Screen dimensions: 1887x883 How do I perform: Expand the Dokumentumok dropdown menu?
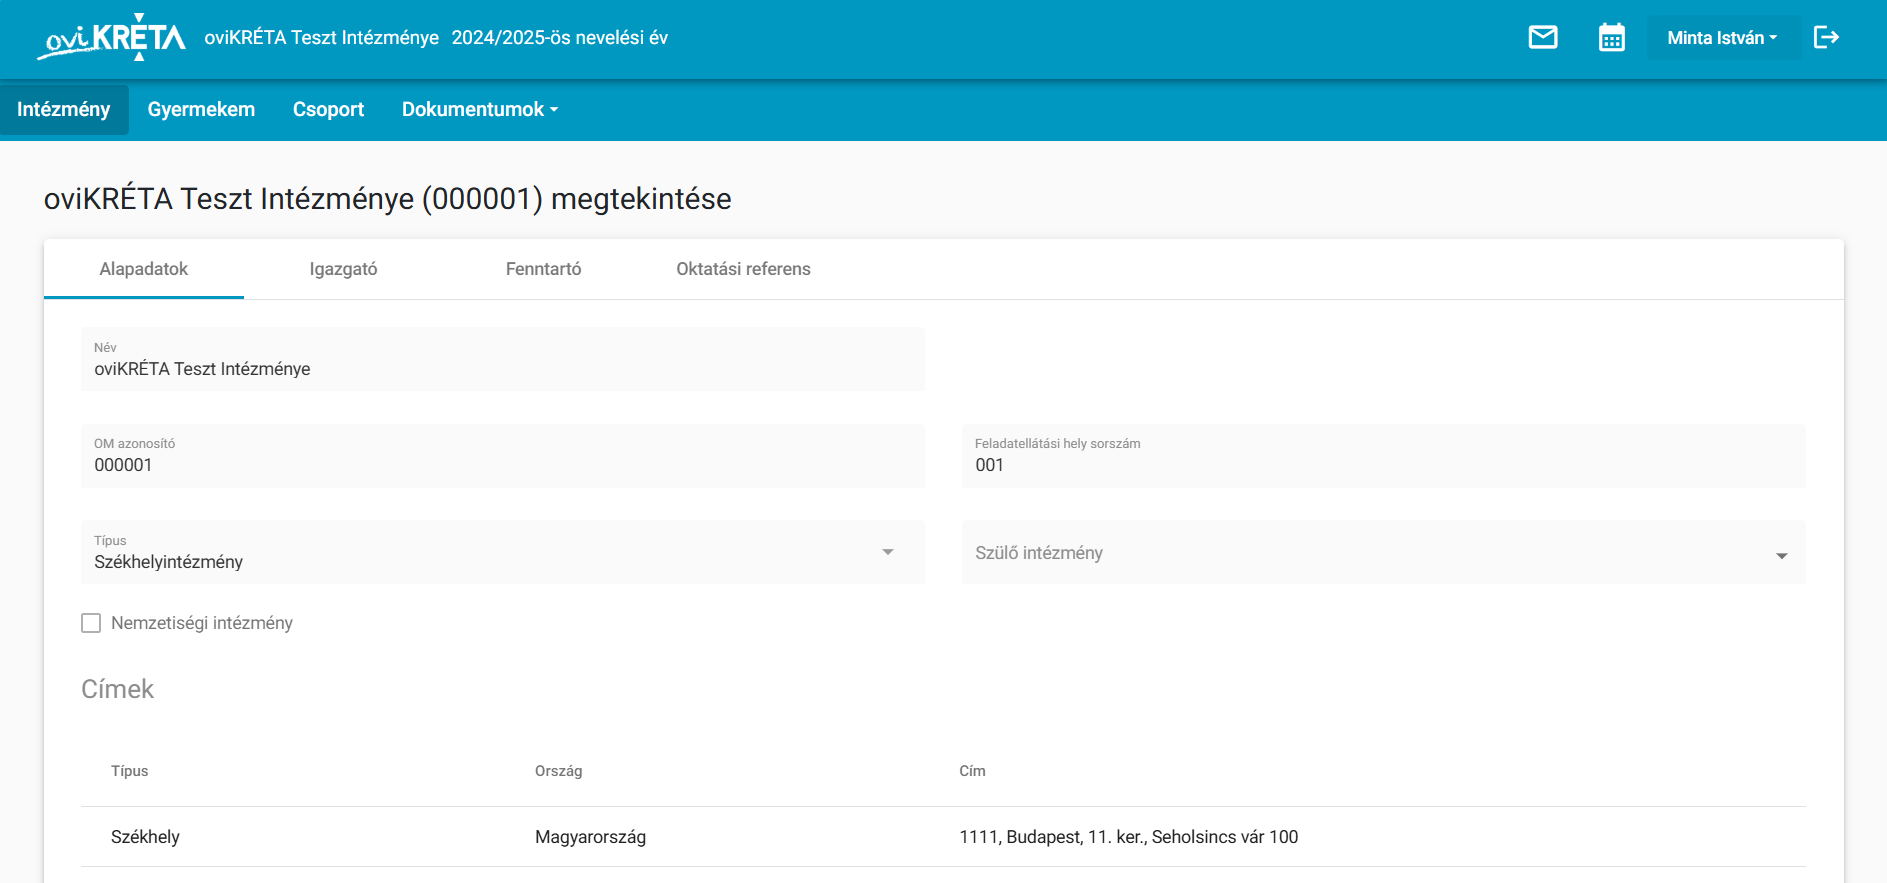point(480,109)
